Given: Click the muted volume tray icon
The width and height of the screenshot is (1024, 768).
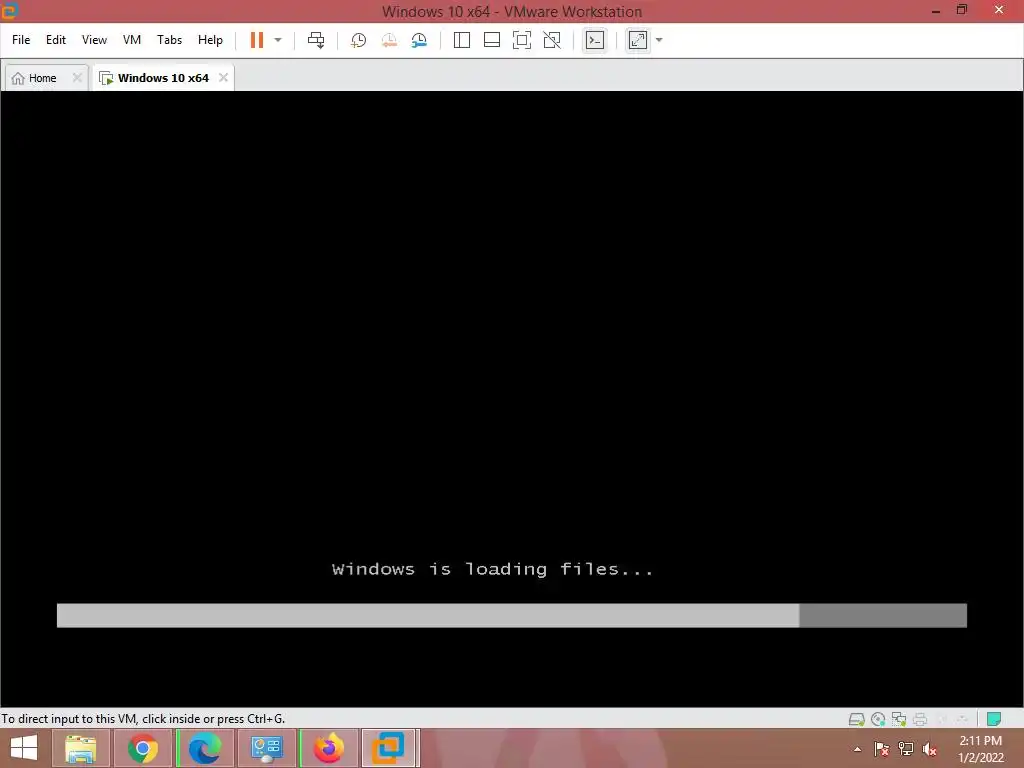Looking at the screenshot, I should [930, 749].
